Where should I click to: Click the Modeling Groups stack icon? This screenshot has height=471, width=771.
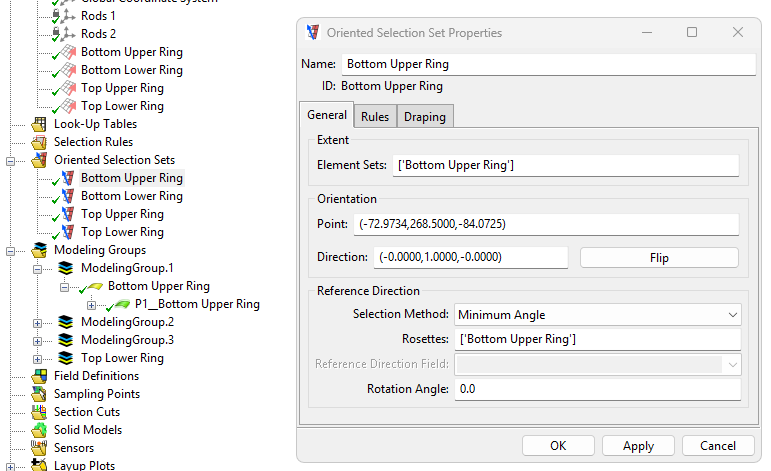tap(40, 250)
